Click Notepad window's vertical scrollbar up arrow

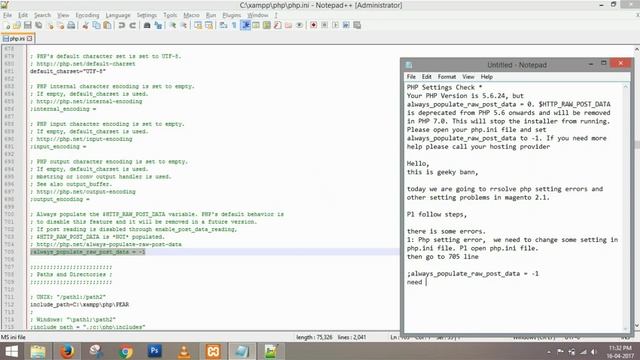coord(626,87)
